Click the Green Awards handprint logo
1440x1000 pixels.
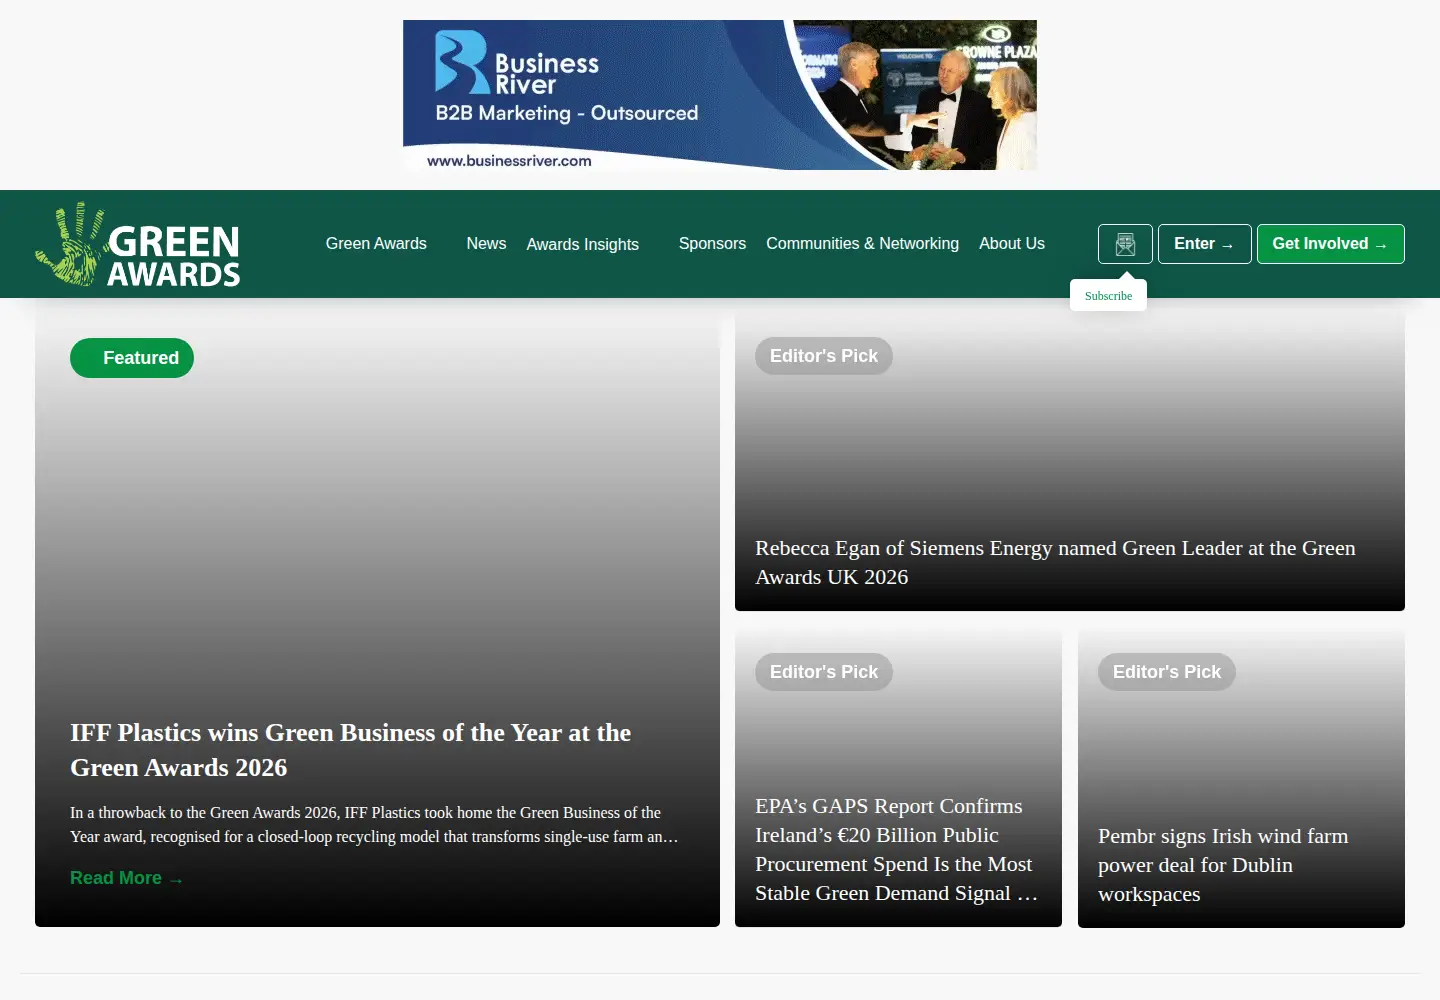pyautogui.click(x=138, y=245)
